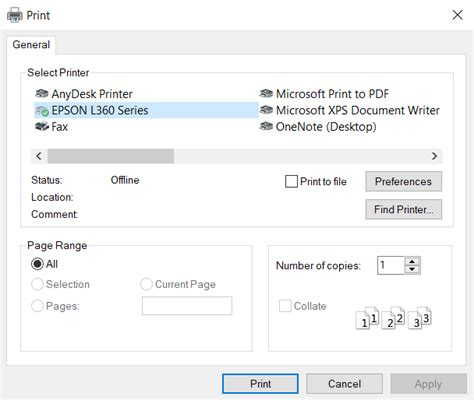Click the printer icon in title bar
Viewport: 474px width, 400px height.
(x=15, y=15)
